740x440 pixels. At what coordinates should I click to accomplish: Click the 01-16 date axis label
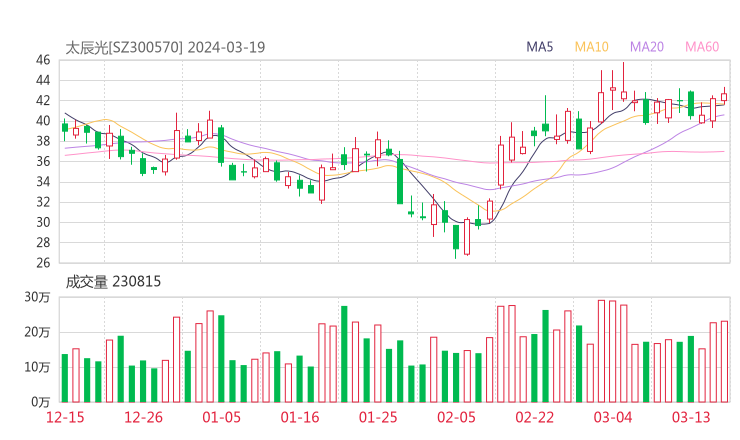point(300,417)
